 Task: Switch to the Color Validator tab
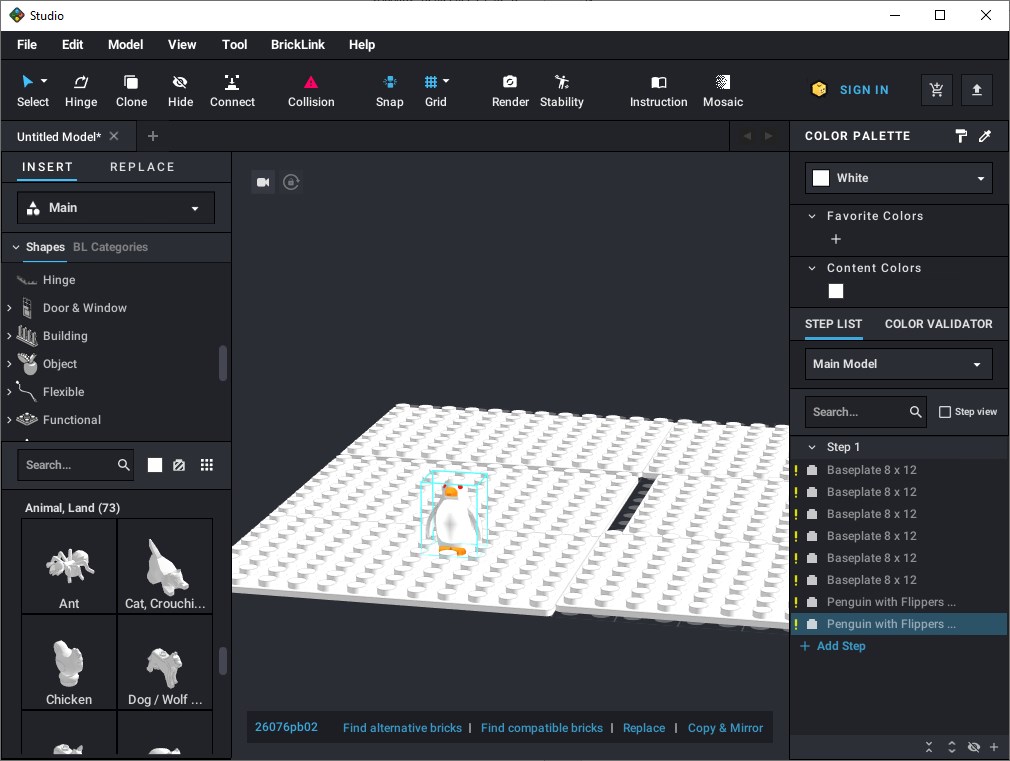938,324
